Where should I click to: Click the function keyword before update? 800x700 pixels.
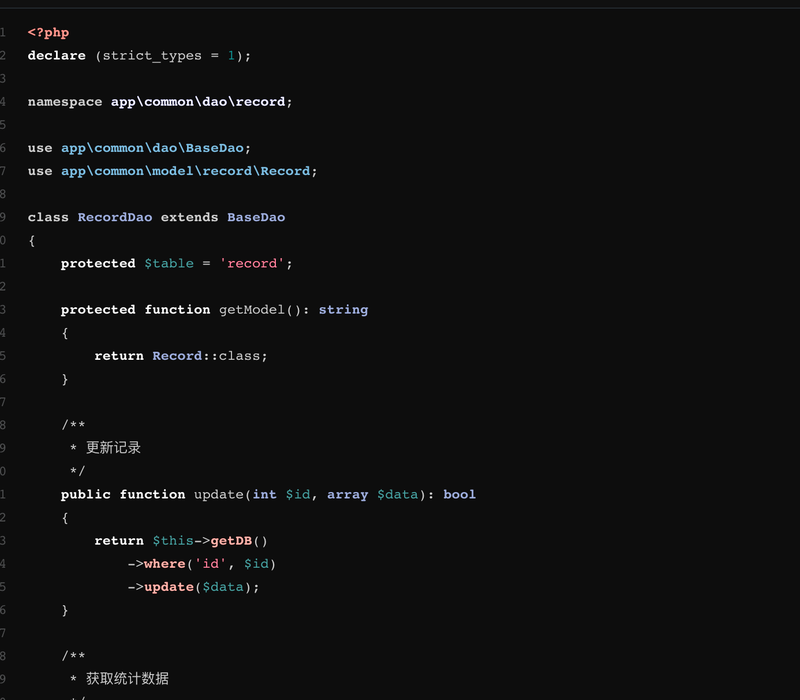[x=153, y=495]
